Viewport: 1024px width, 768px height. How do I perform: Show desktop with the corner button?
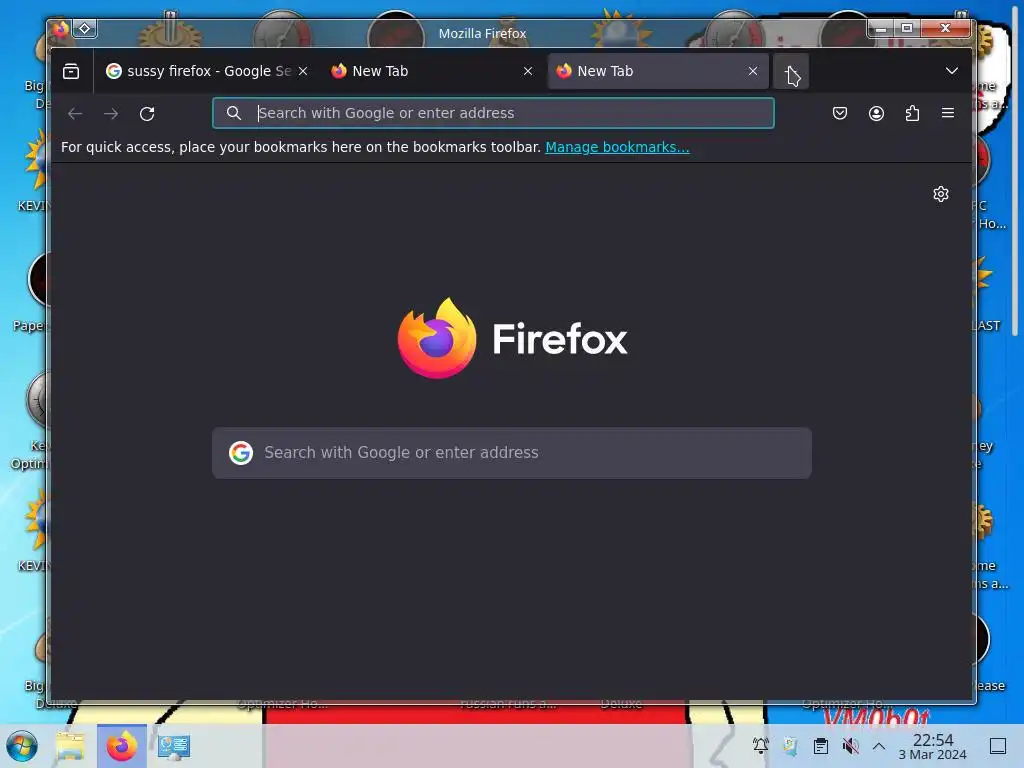(x=998, y=746)
